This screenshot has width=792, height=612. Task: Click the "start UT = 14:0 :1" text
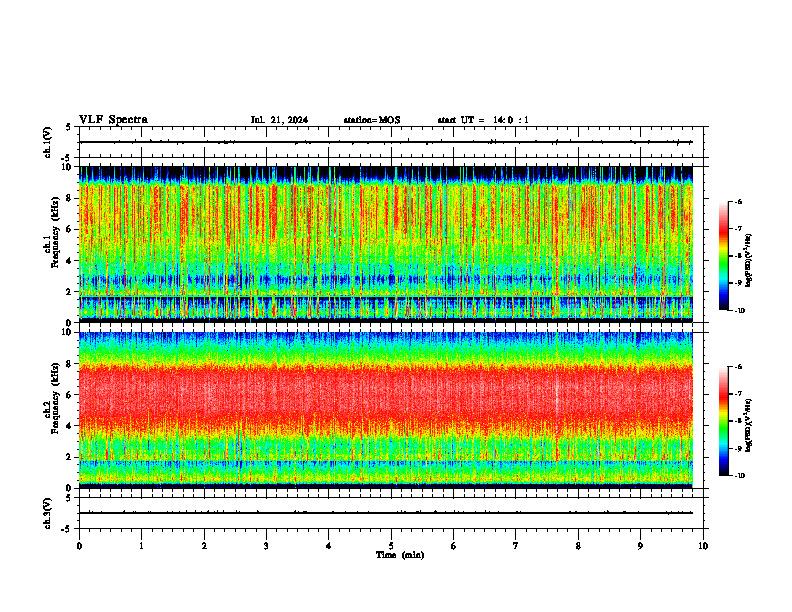(483, 120)
